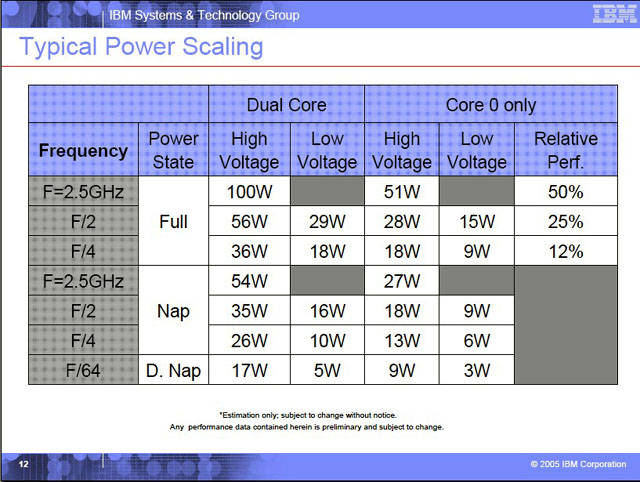Click the Power State column header
Image resolution: width=640 pixels, height=482 pixels.
[x=173, y=150]
